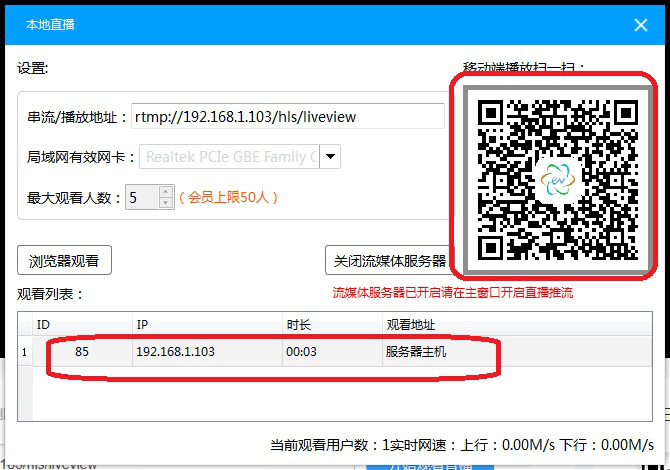
Task: Click the 时长 column header
Action: pos(332,324)
